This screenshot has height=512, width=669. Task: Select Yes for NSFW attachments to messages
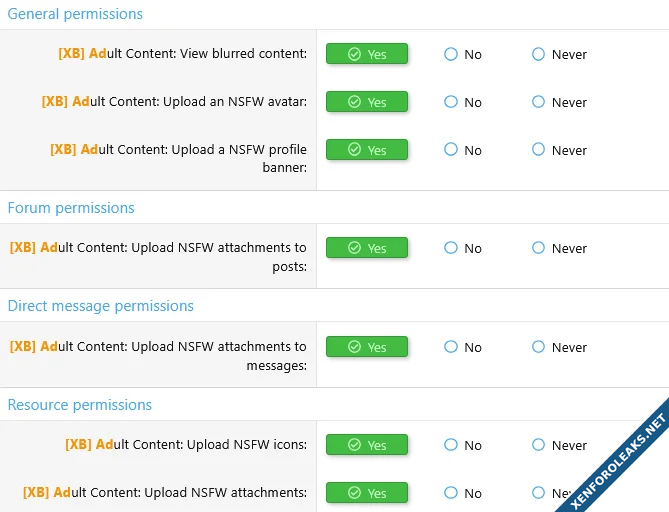click(367, 347)
